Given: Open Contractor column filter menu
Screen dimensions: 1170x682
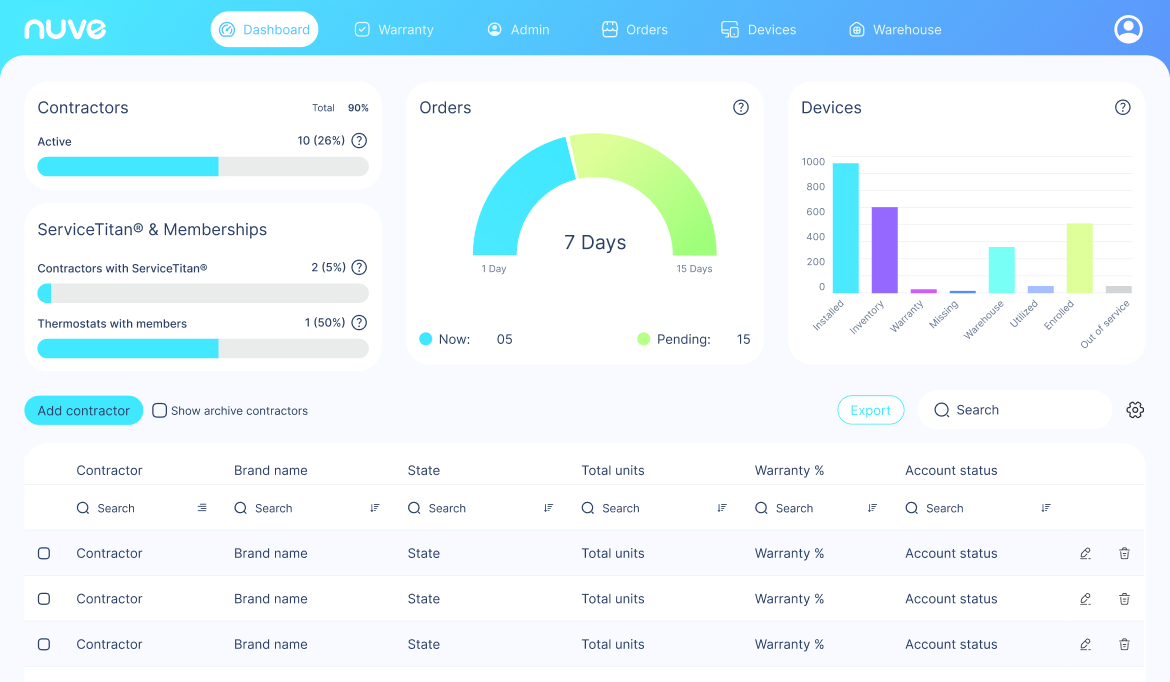Looking at the screenshot, I should pyautogui.click(x=202, y=508).
